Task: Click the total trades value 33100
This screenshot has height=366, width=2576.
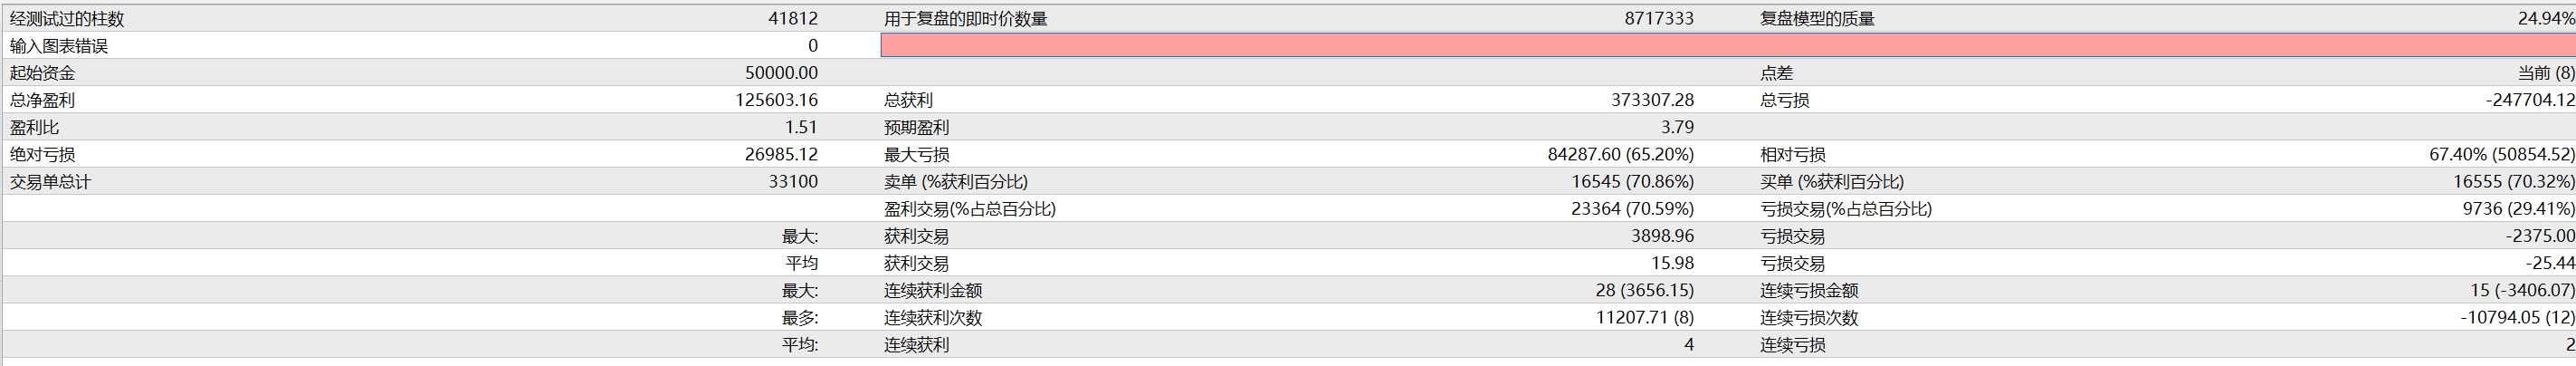Action: pos(792,182)
